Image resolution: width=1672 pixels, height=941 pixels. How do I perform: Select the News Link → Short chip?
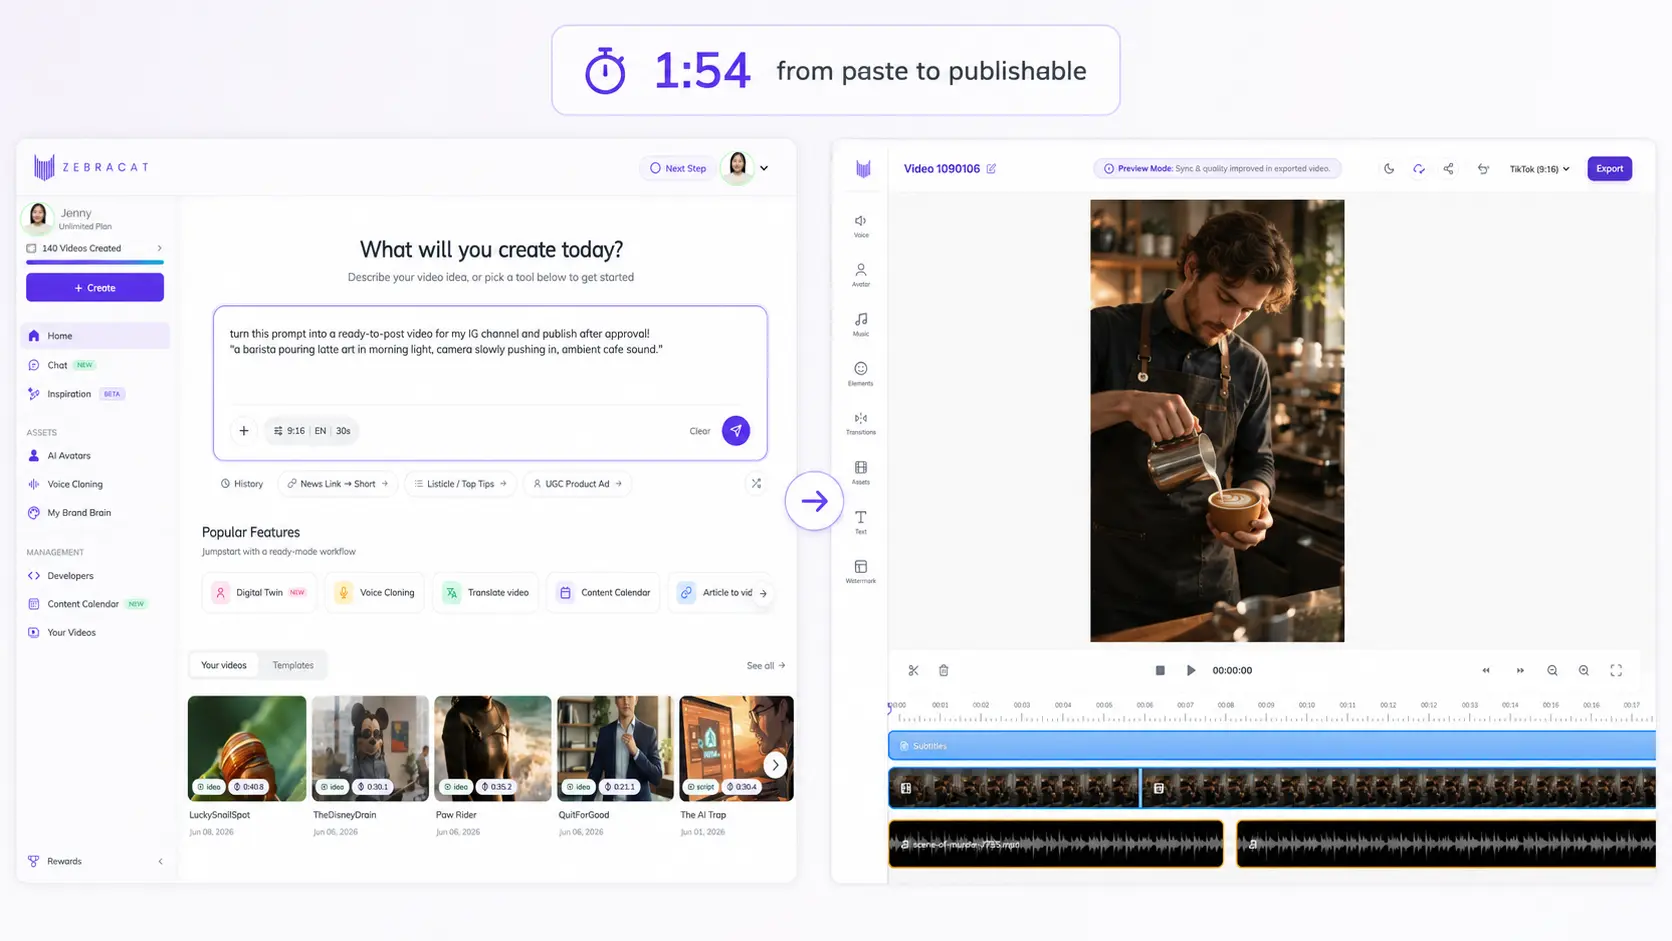(x=338, y=483)
